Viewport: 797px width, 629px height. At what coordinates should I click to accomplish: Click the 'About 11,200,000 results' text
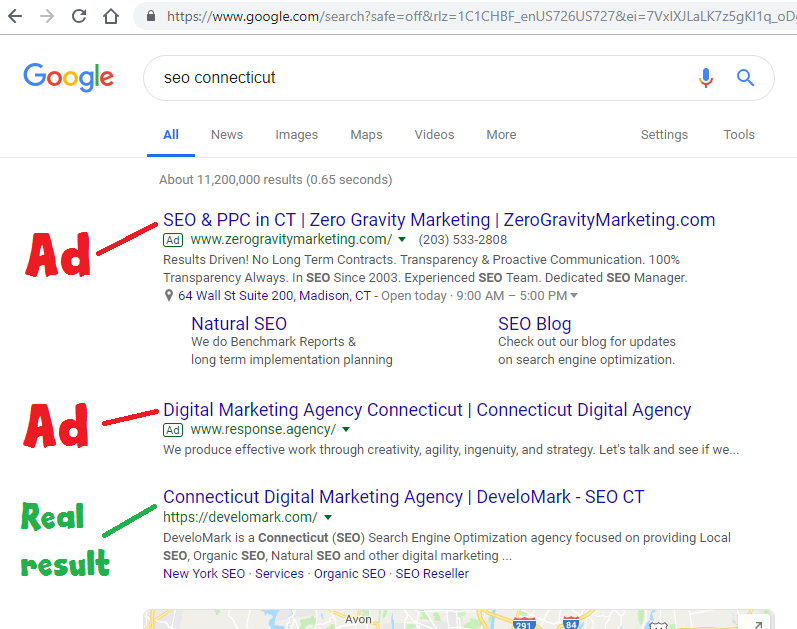[275, 179]
